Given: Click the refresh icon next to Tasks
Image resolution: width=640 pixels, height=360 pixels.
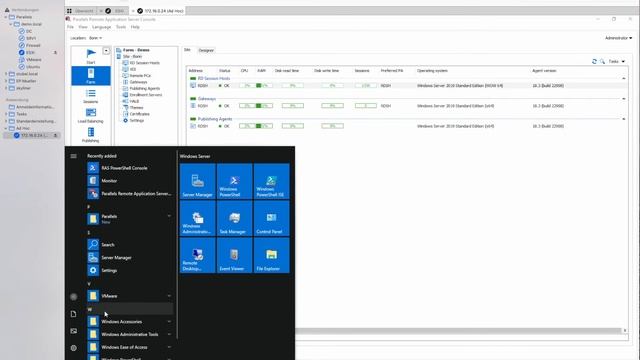Looking at the screenshot, I should click(x=594, y=61).
